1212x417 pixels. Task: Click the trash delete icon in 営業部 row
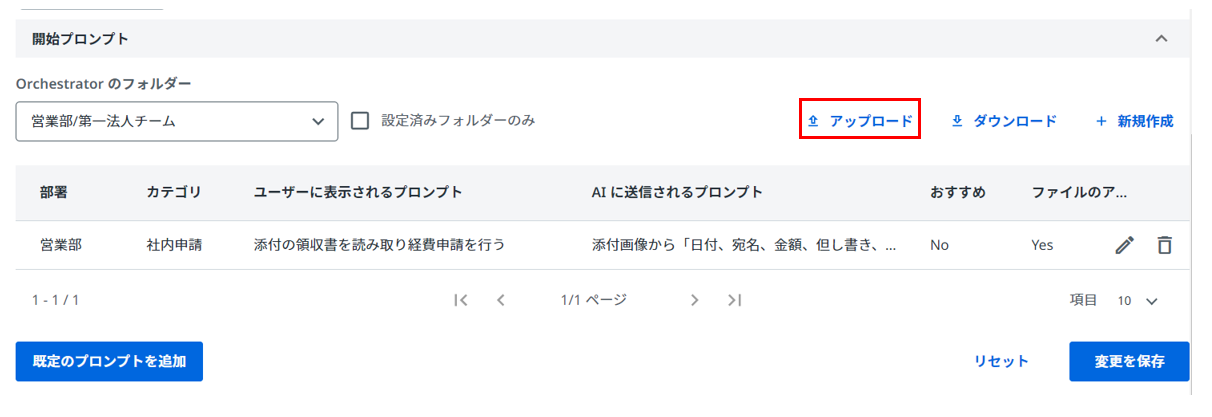pyautogui.click(x=1164, y=245)
